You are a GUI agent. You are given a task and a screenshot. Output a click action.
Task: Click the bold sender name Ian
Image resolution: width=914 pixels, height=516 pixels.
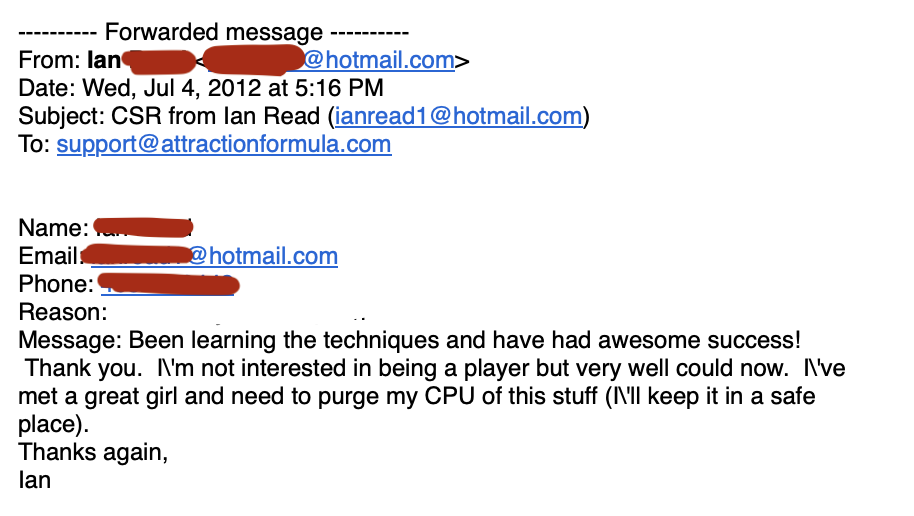pos(104,60)
